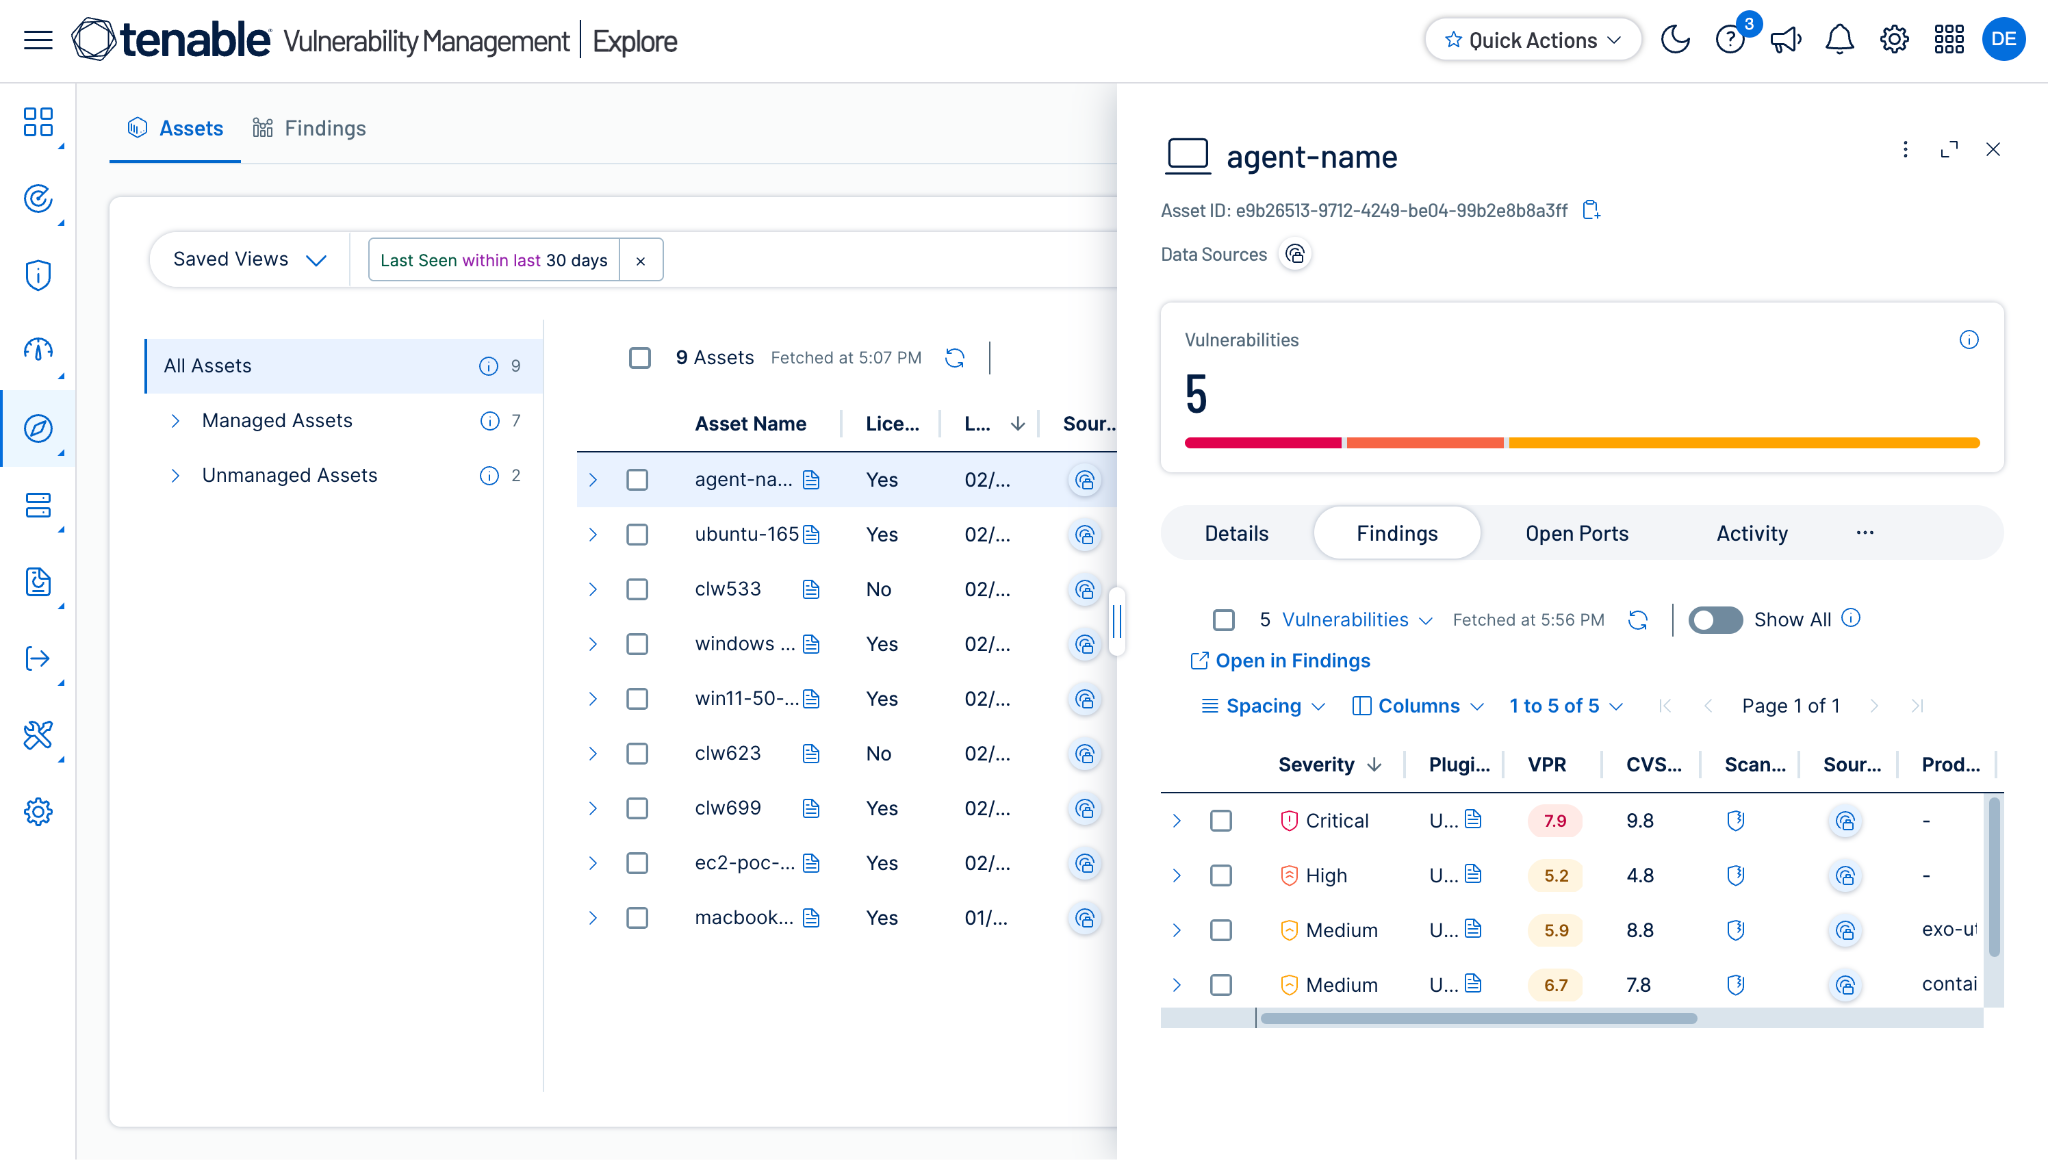Copy the Asset ID to clipboard
This screenshot has width=2048, height=1160.
[x=1591, y=210]
